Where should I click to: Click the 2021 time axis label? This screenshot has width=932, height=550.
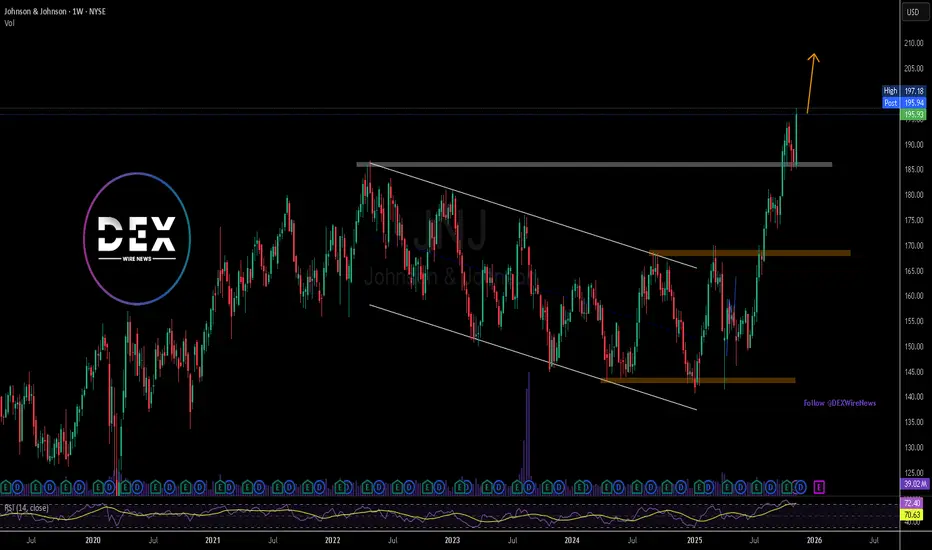[x=213, y=540]
